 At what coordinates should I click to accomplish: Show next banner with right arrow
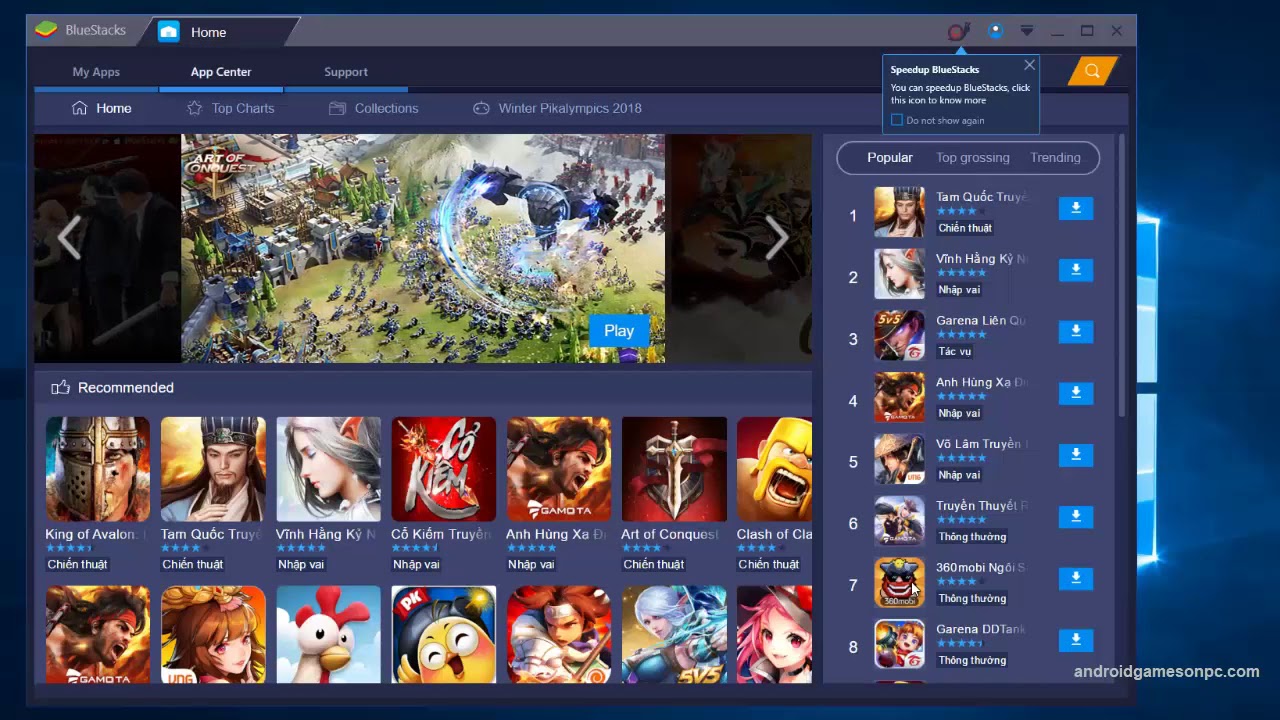[777, 239]
